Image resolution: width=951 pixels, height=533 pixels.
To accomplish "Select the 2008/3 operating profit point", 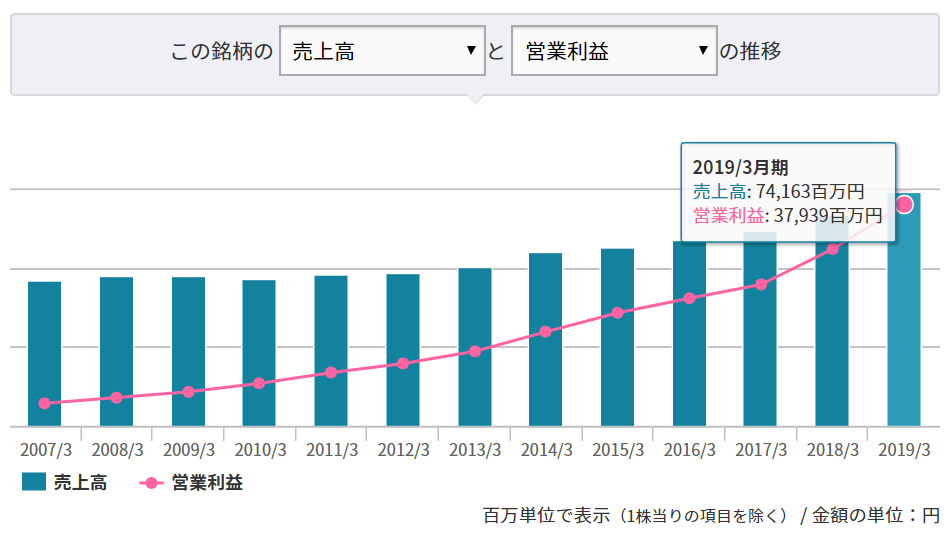I will (116, 398).
